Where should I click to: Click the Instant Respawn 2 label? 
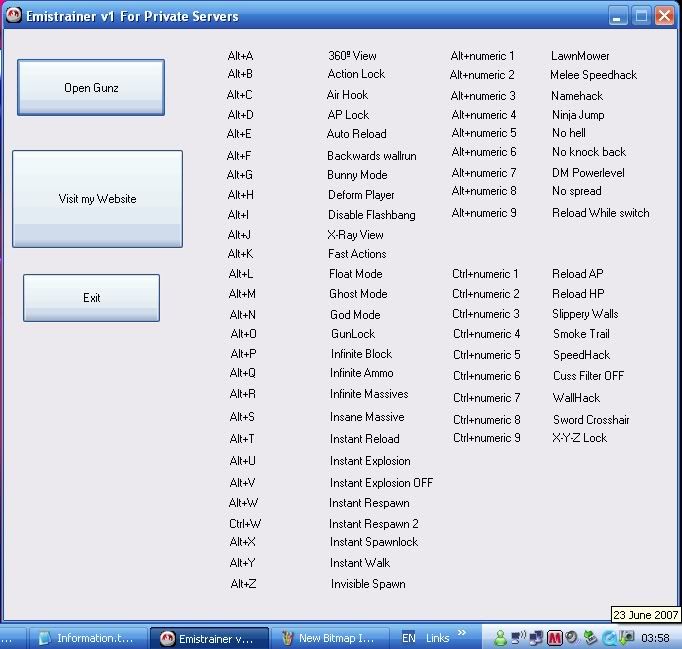[374, 524]
